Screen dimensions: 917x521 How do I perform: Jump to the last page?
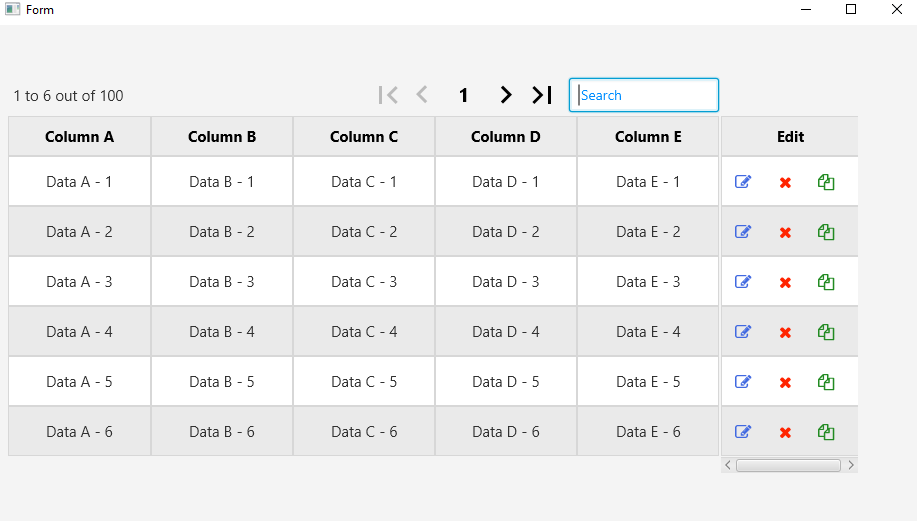click(542, 95)
